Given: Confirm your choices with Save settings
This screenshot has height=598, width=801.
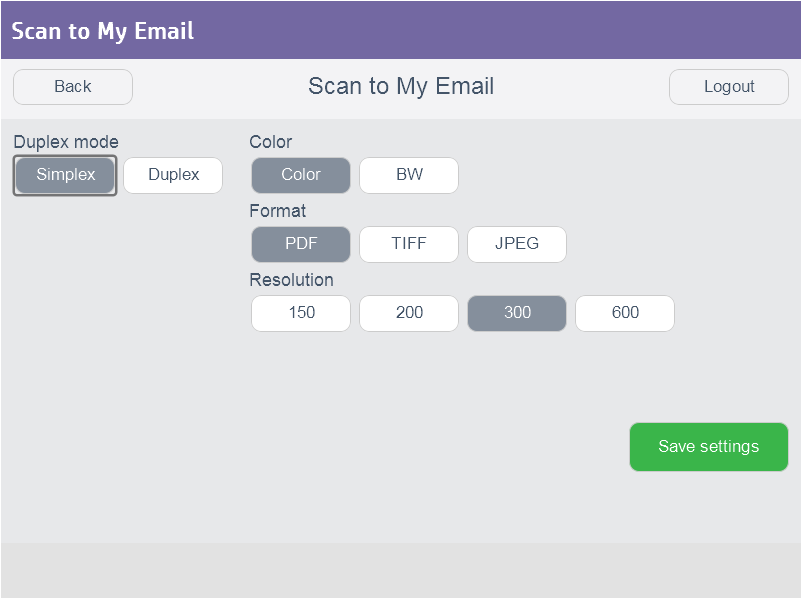Looking at the screenshot, I should pos(708,447).
